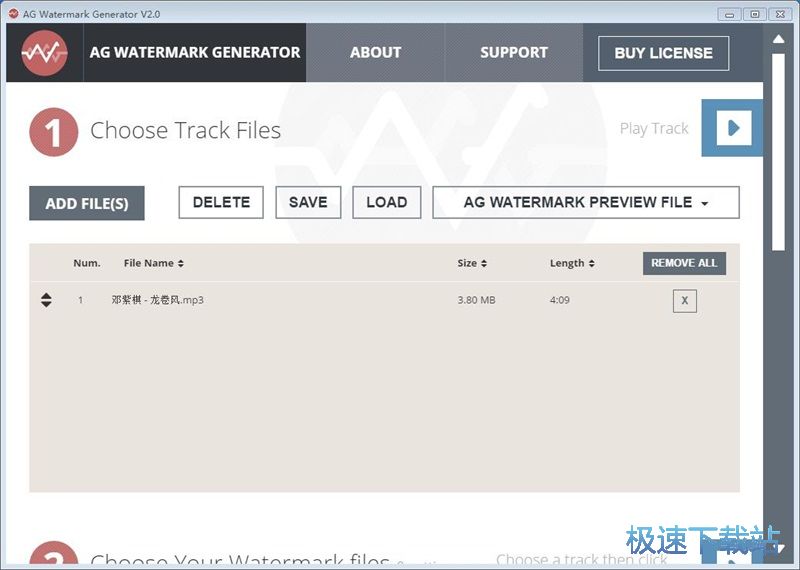Open the SUPPORT tab
Screen dimensions: 800x570
pos(514,53)
